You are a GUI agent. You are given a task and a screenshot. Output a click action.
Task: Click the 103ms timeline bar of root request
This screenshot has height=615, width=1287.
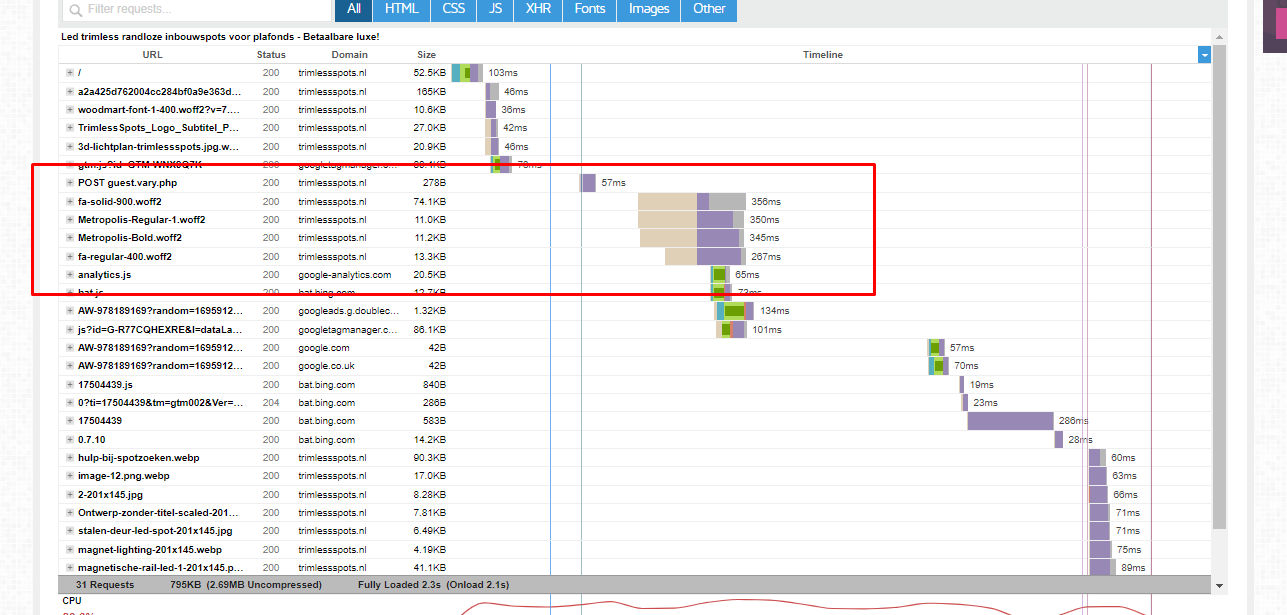pyautogui.click(x=467, y=73)
